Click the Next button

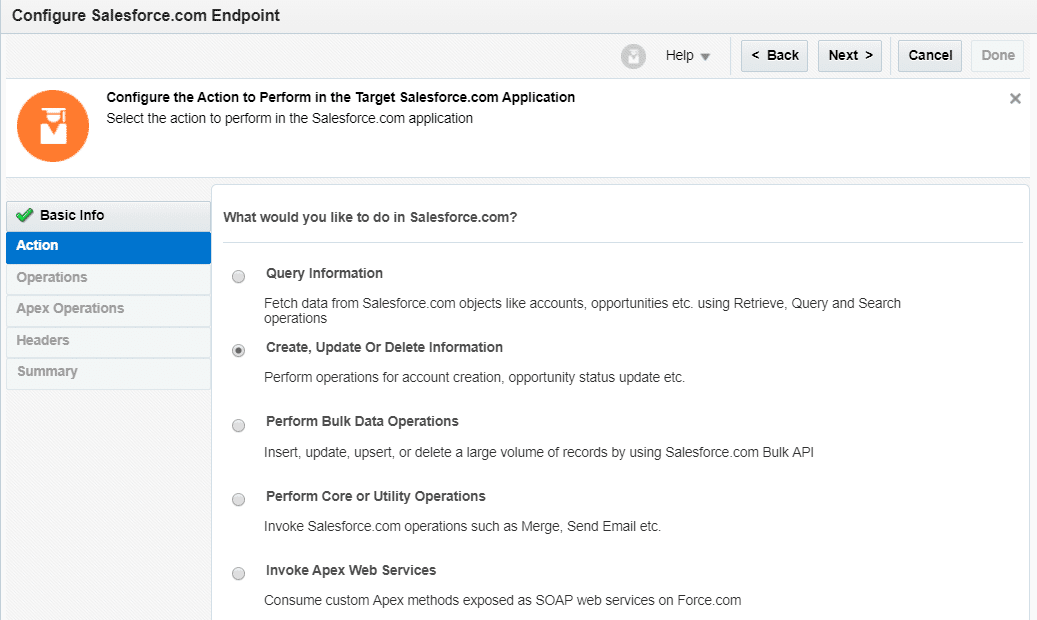point(850,56)
